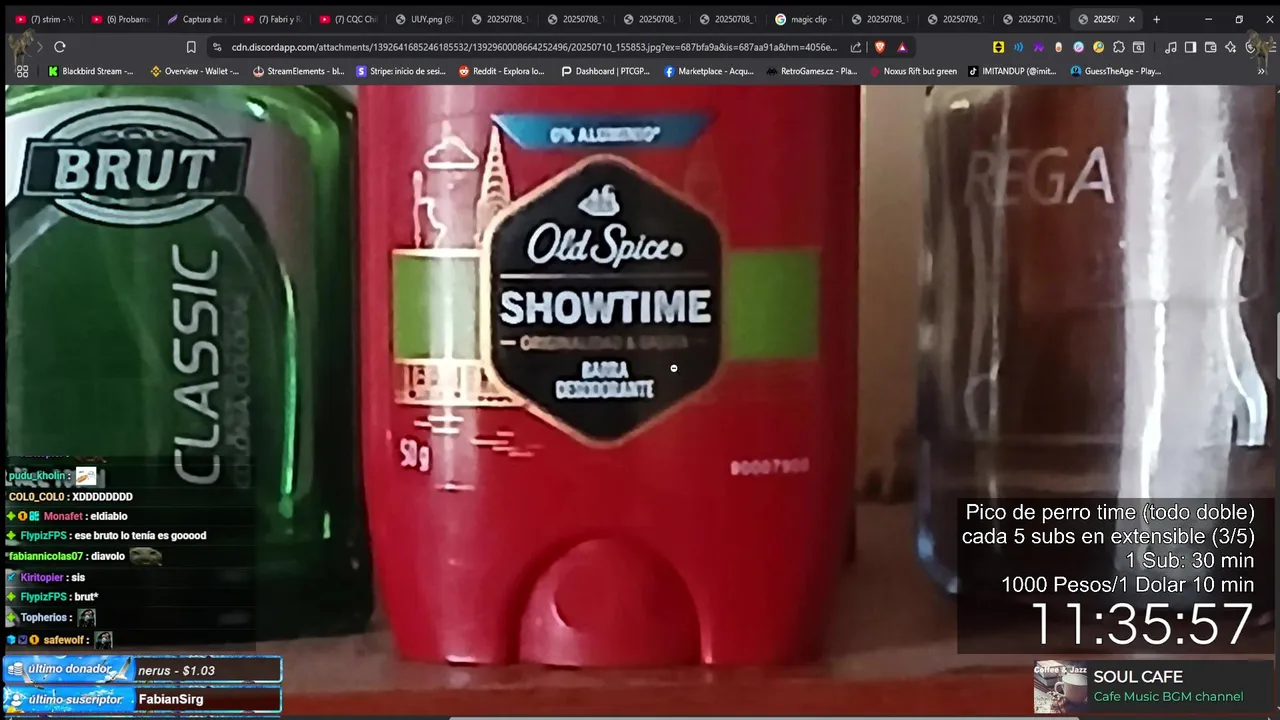The height and width of the screenshot is (720, 1280).
Task: Open the blue sound-wave extension icon
Action: pyautogui.click(x=1018, y=47)
